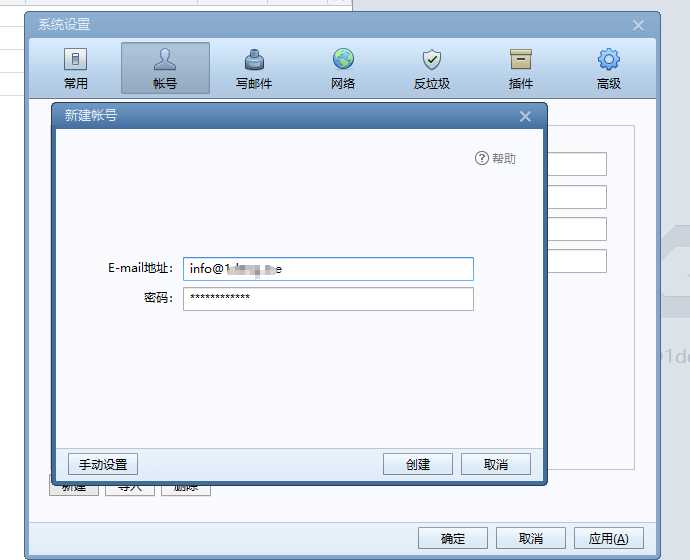The height and width of the screenshot is (560, 690).
Task: Focus the 密码 password field
Action: pyautogui.click(x=328, y=299)
